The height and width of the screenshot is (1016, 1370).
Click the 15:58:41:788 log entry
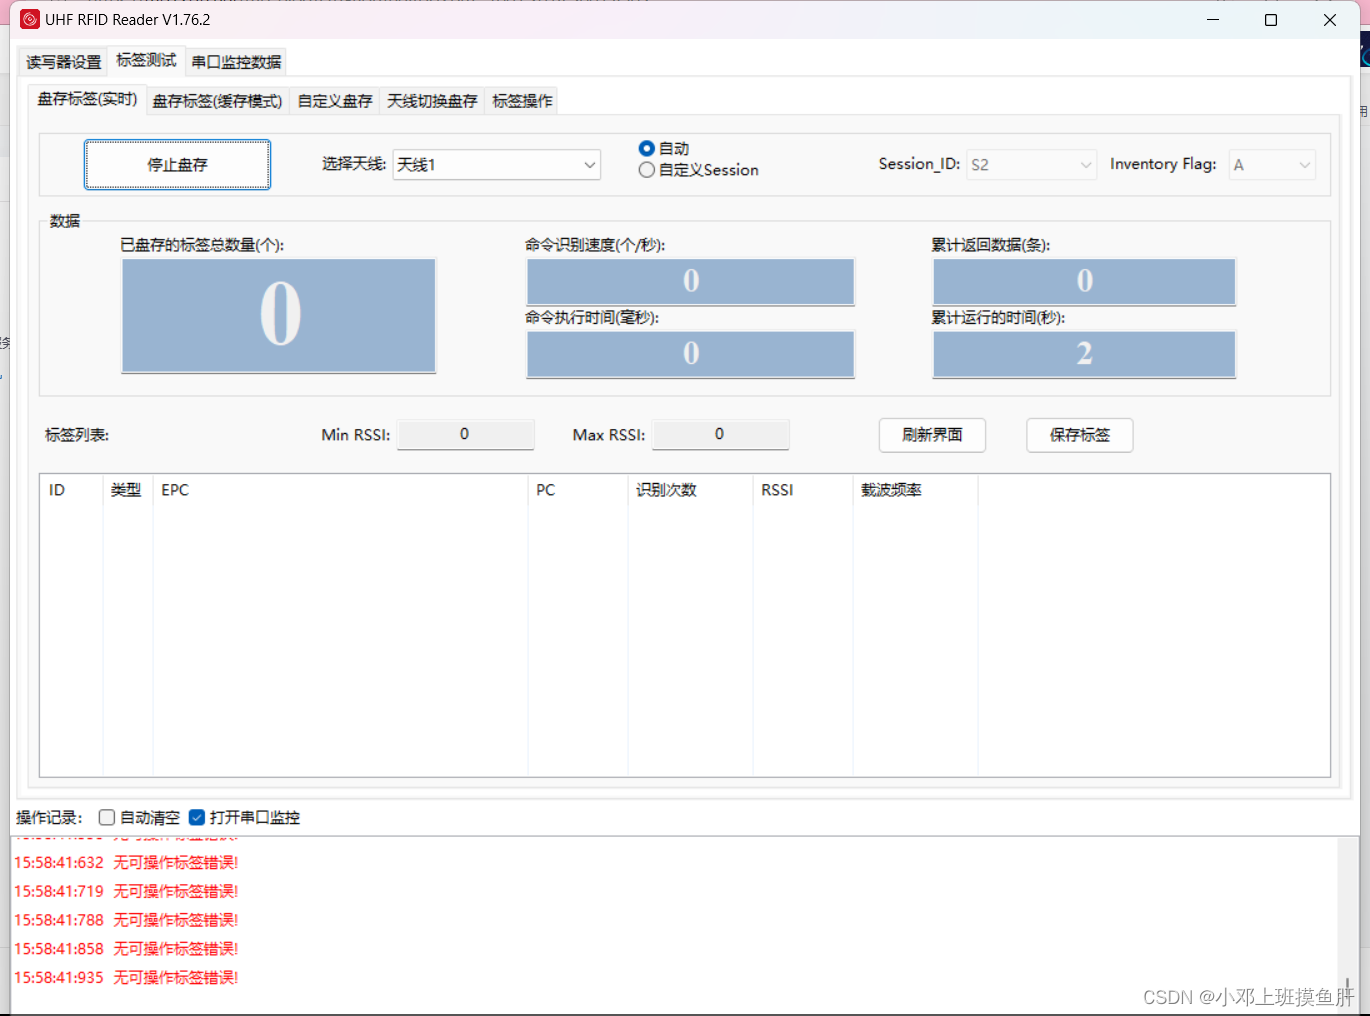[126, 920]
